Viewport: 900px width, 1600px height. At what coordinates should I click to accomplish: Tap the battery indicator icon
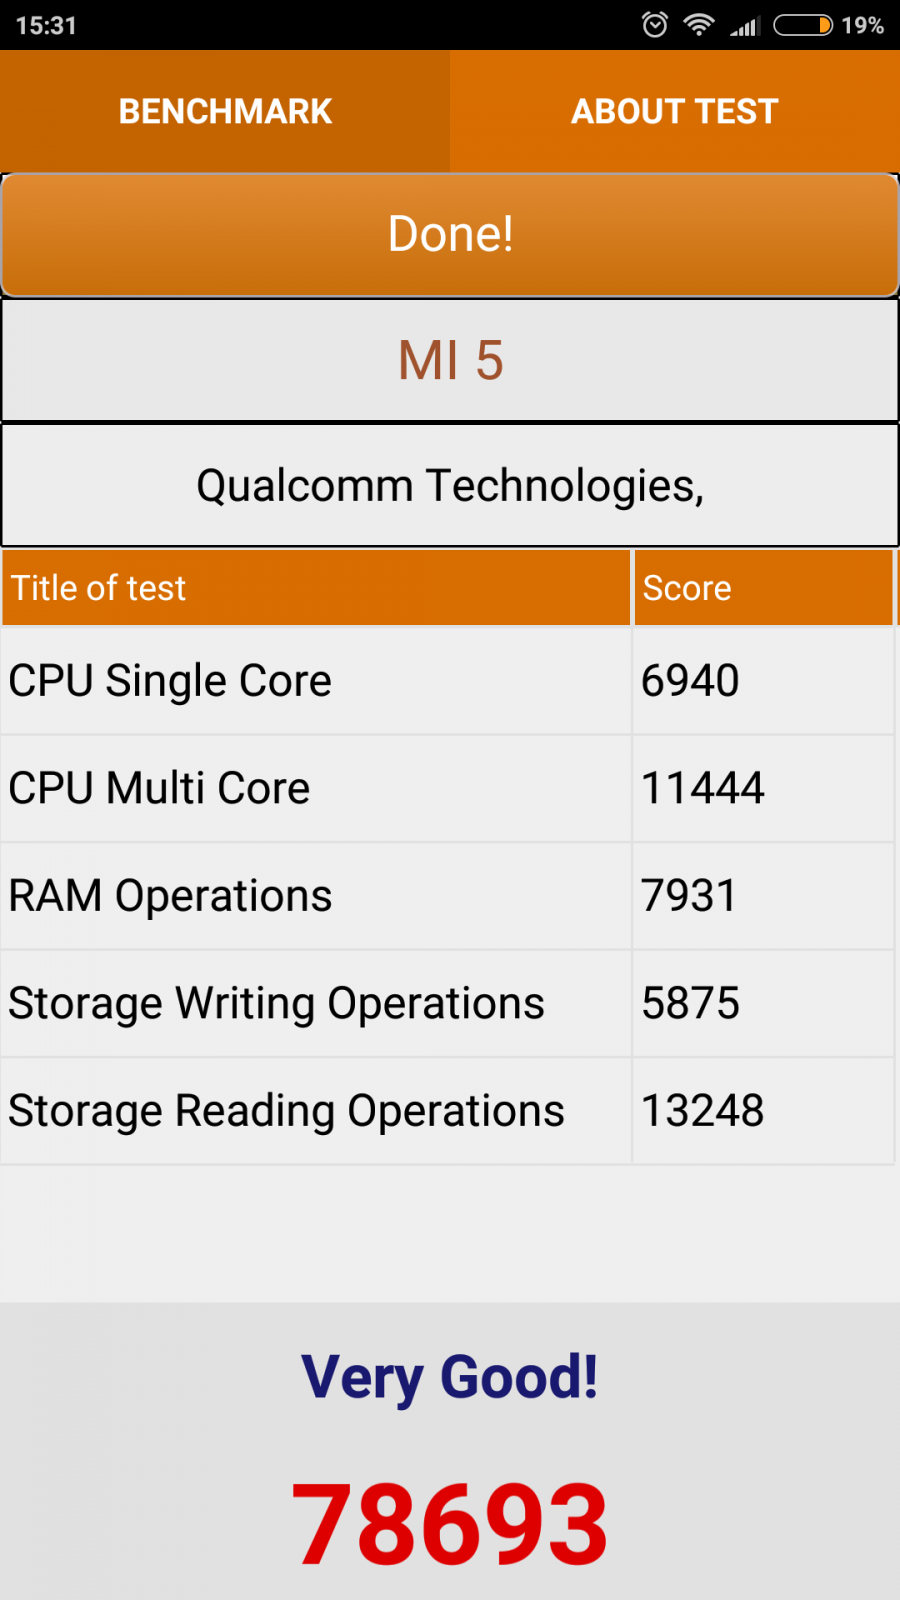(x=803, y=25)
